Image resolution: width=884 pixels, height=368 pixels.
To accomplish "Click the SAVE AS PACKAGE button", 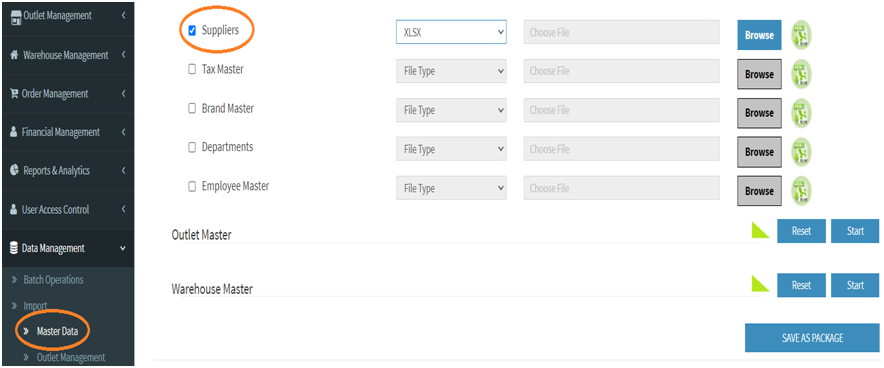I will click(812, 338).
